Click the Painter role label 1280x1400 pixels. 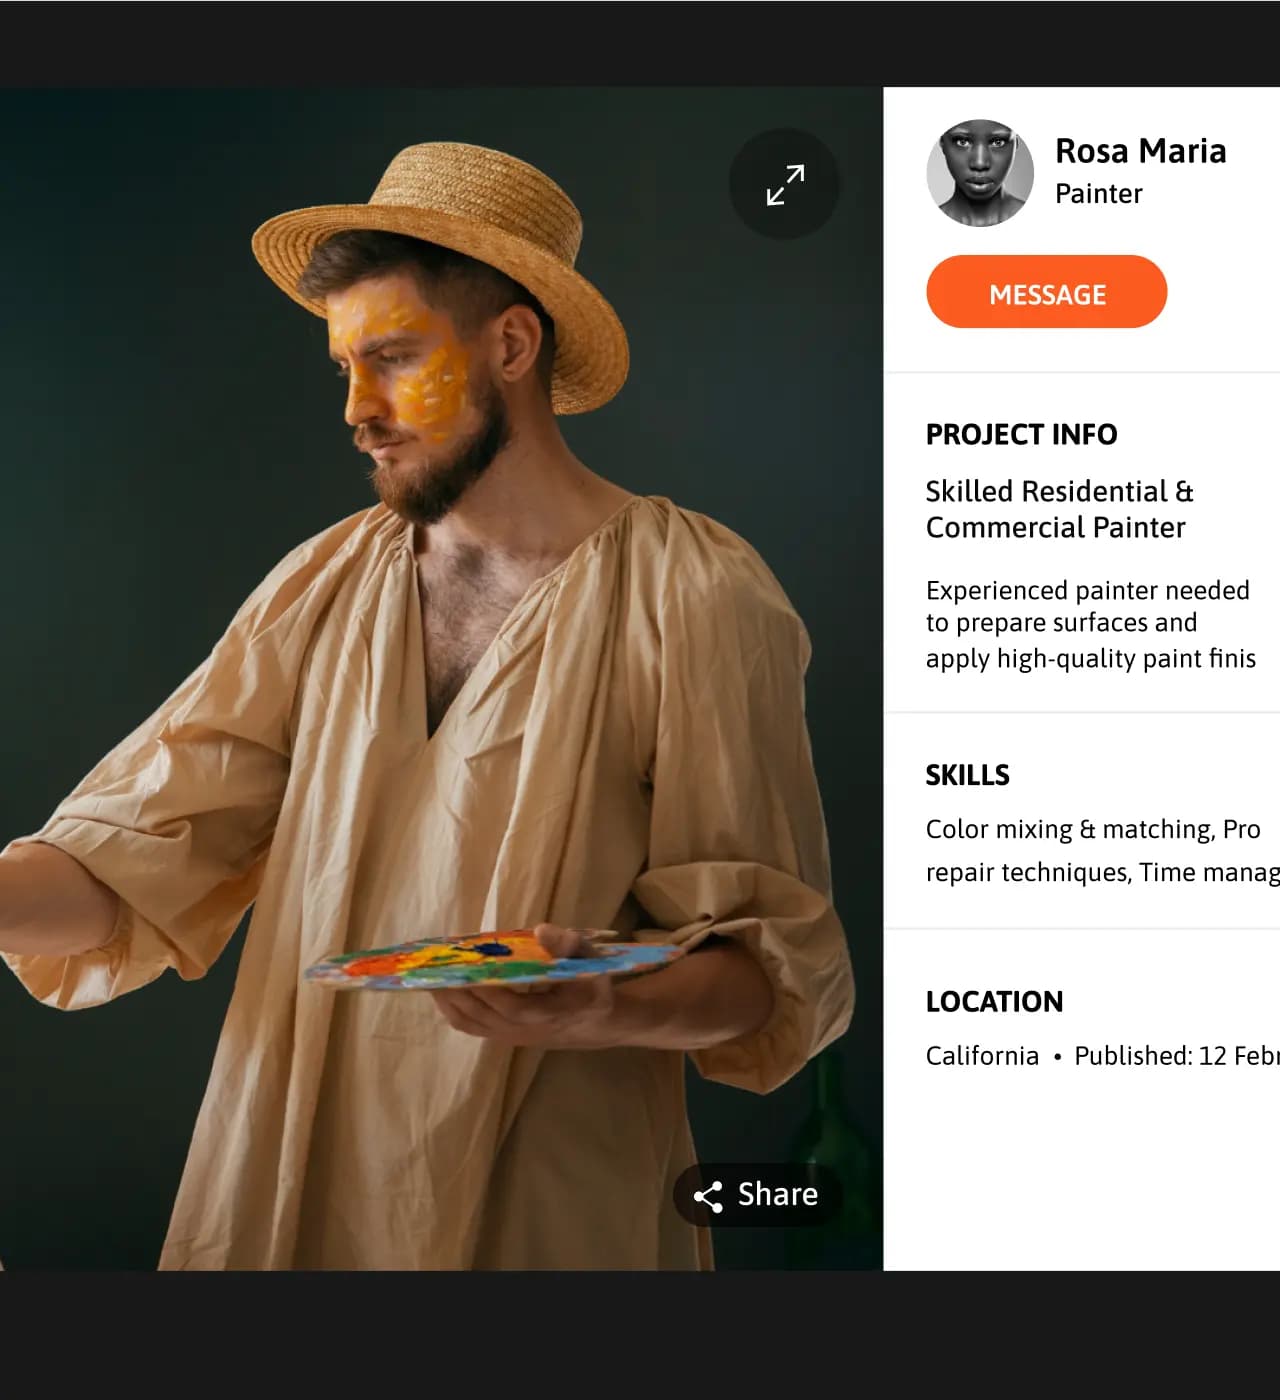tap(1098, 194)
